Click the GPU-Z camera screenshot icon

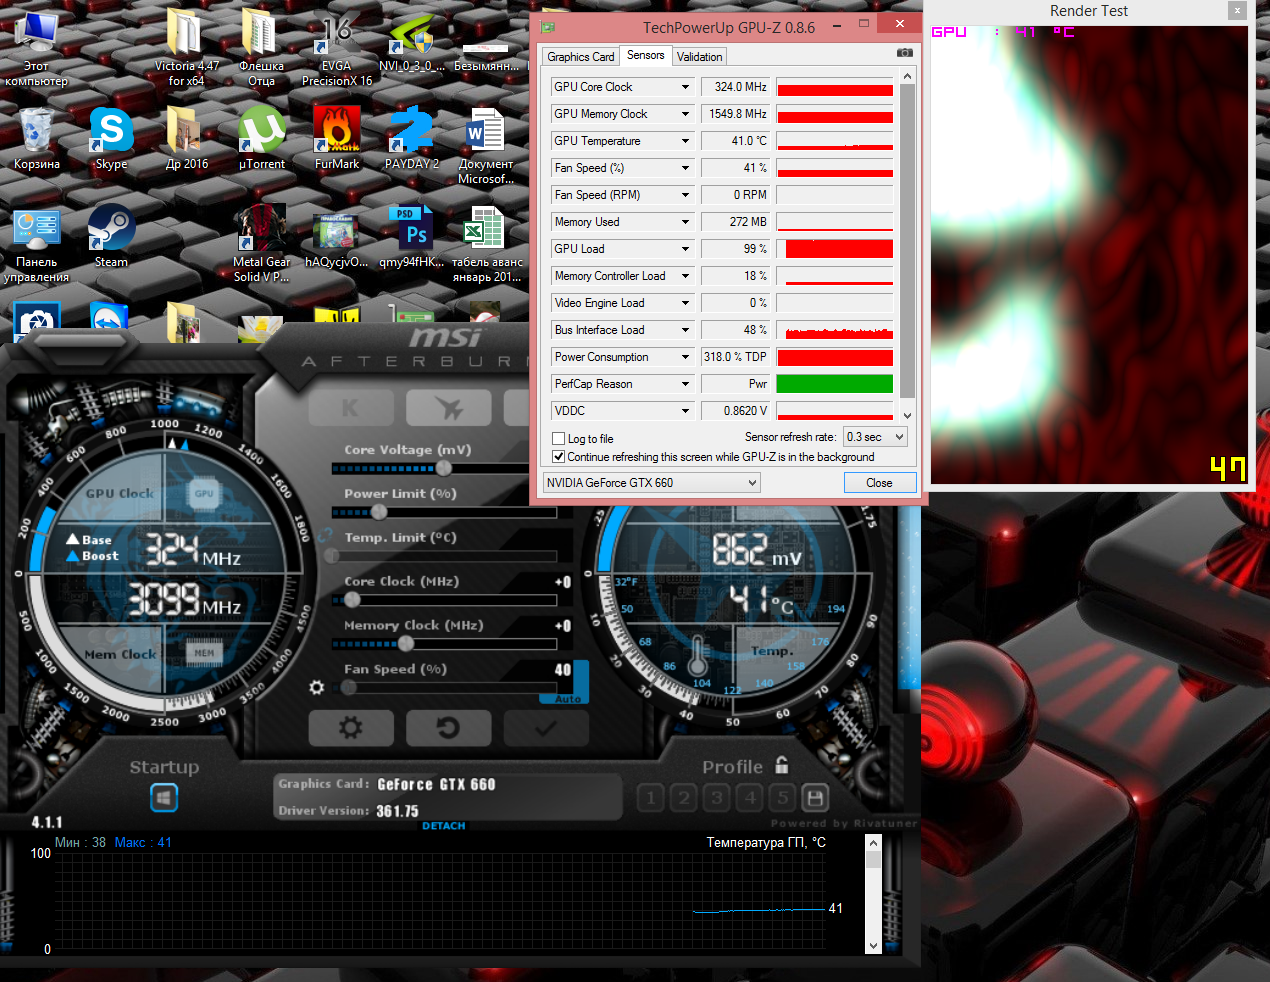(x=904, y=53)
